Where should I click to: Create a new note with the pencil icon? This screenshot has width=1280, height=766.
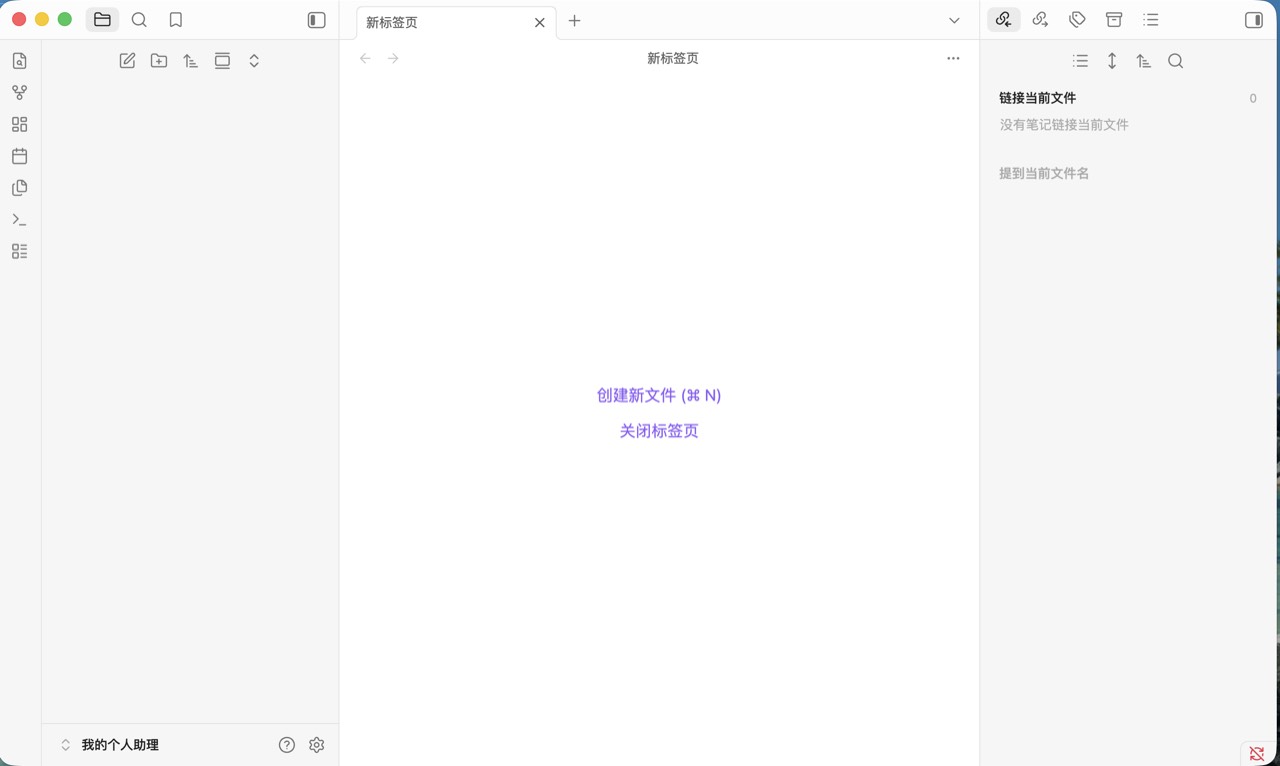[x=127, y=61]
